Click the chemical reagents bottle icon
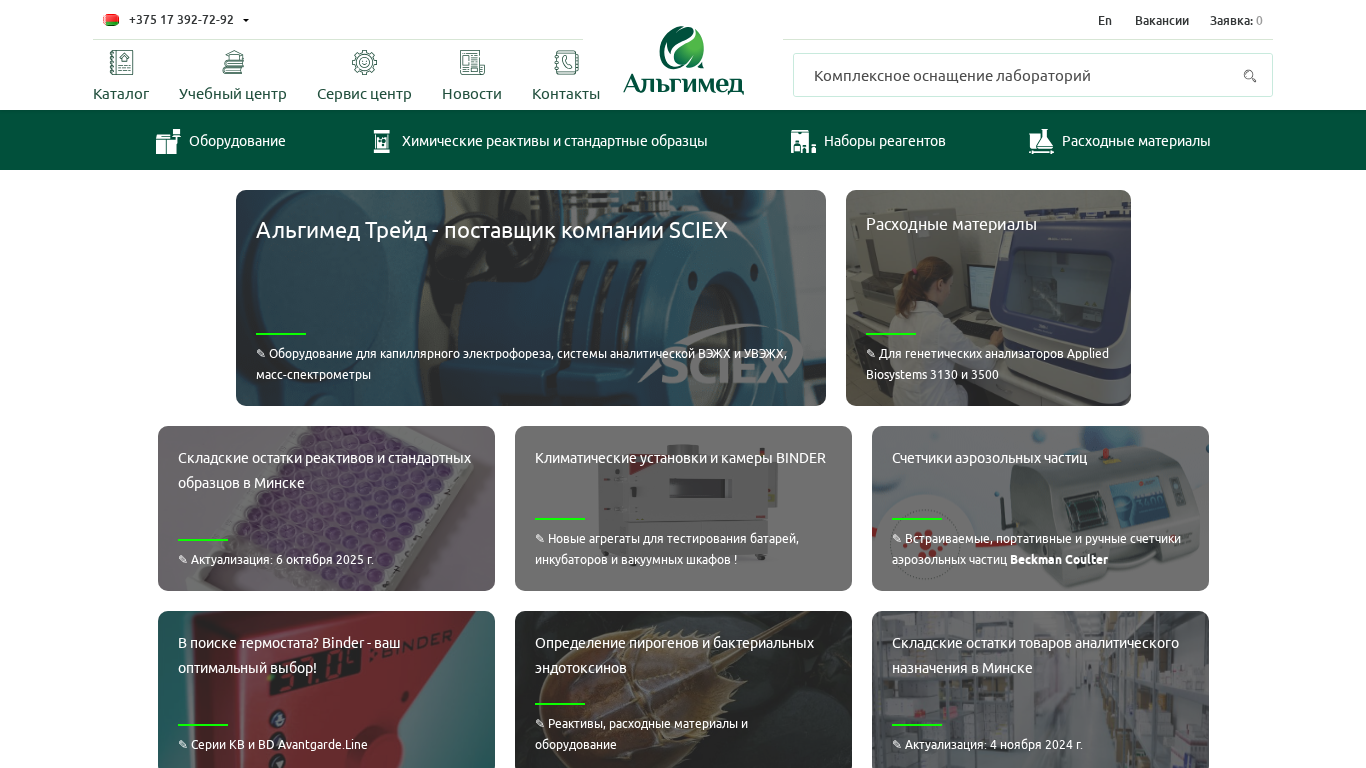This screenshot has width=1366, height=768. tap(381, 141)
